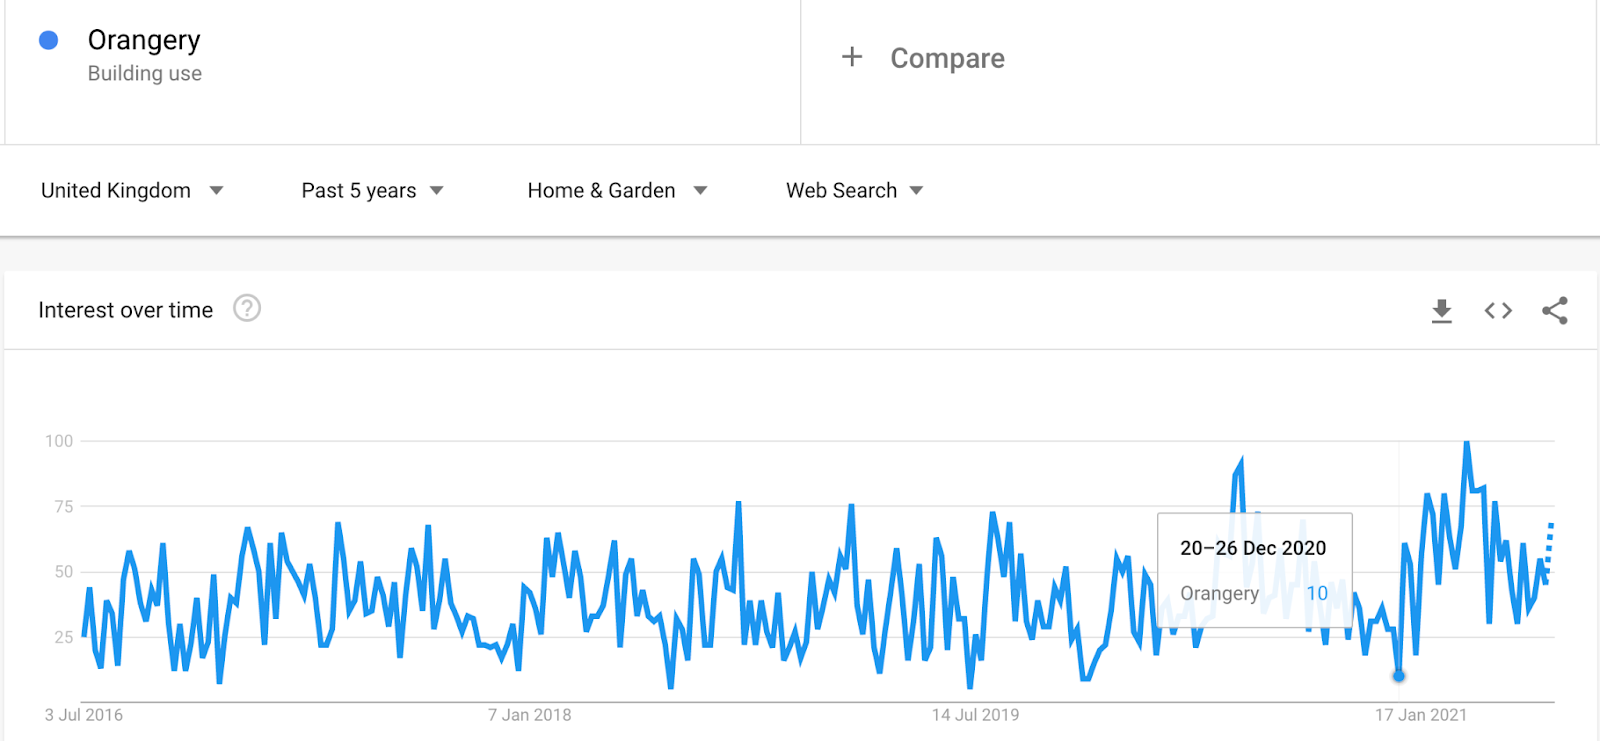The height and width of the screenshot is (741, 1600).
Task: Share the interest over time chart
Action: tap(1555, 311)
